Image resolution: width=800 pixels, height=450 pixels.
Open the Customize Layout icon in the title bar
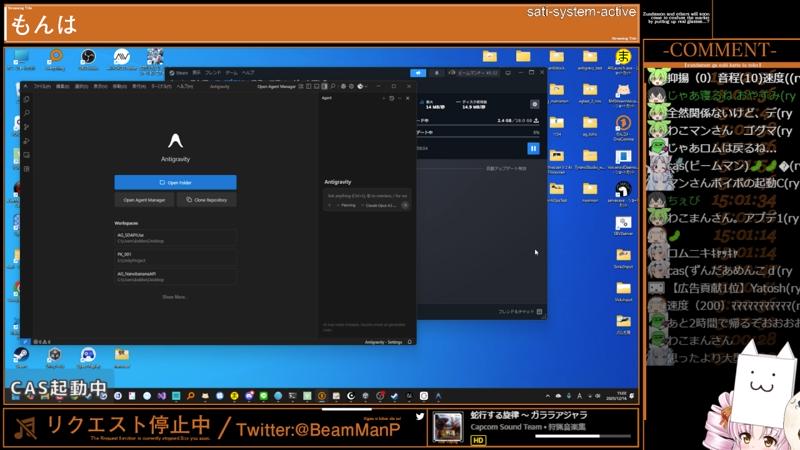(301, 86)
